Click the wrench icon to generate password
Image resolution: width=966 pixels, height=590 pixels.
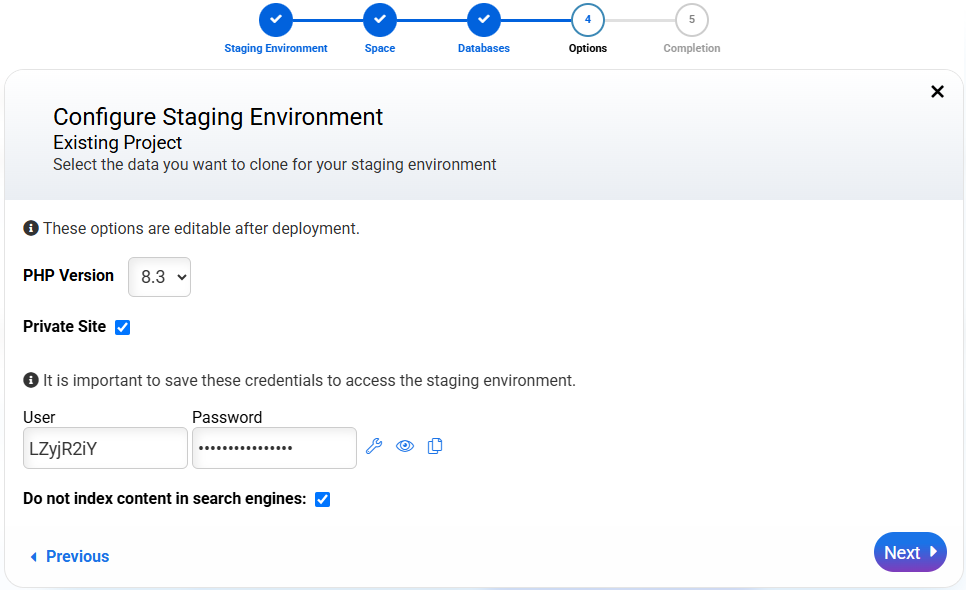[x=374, y=446]
